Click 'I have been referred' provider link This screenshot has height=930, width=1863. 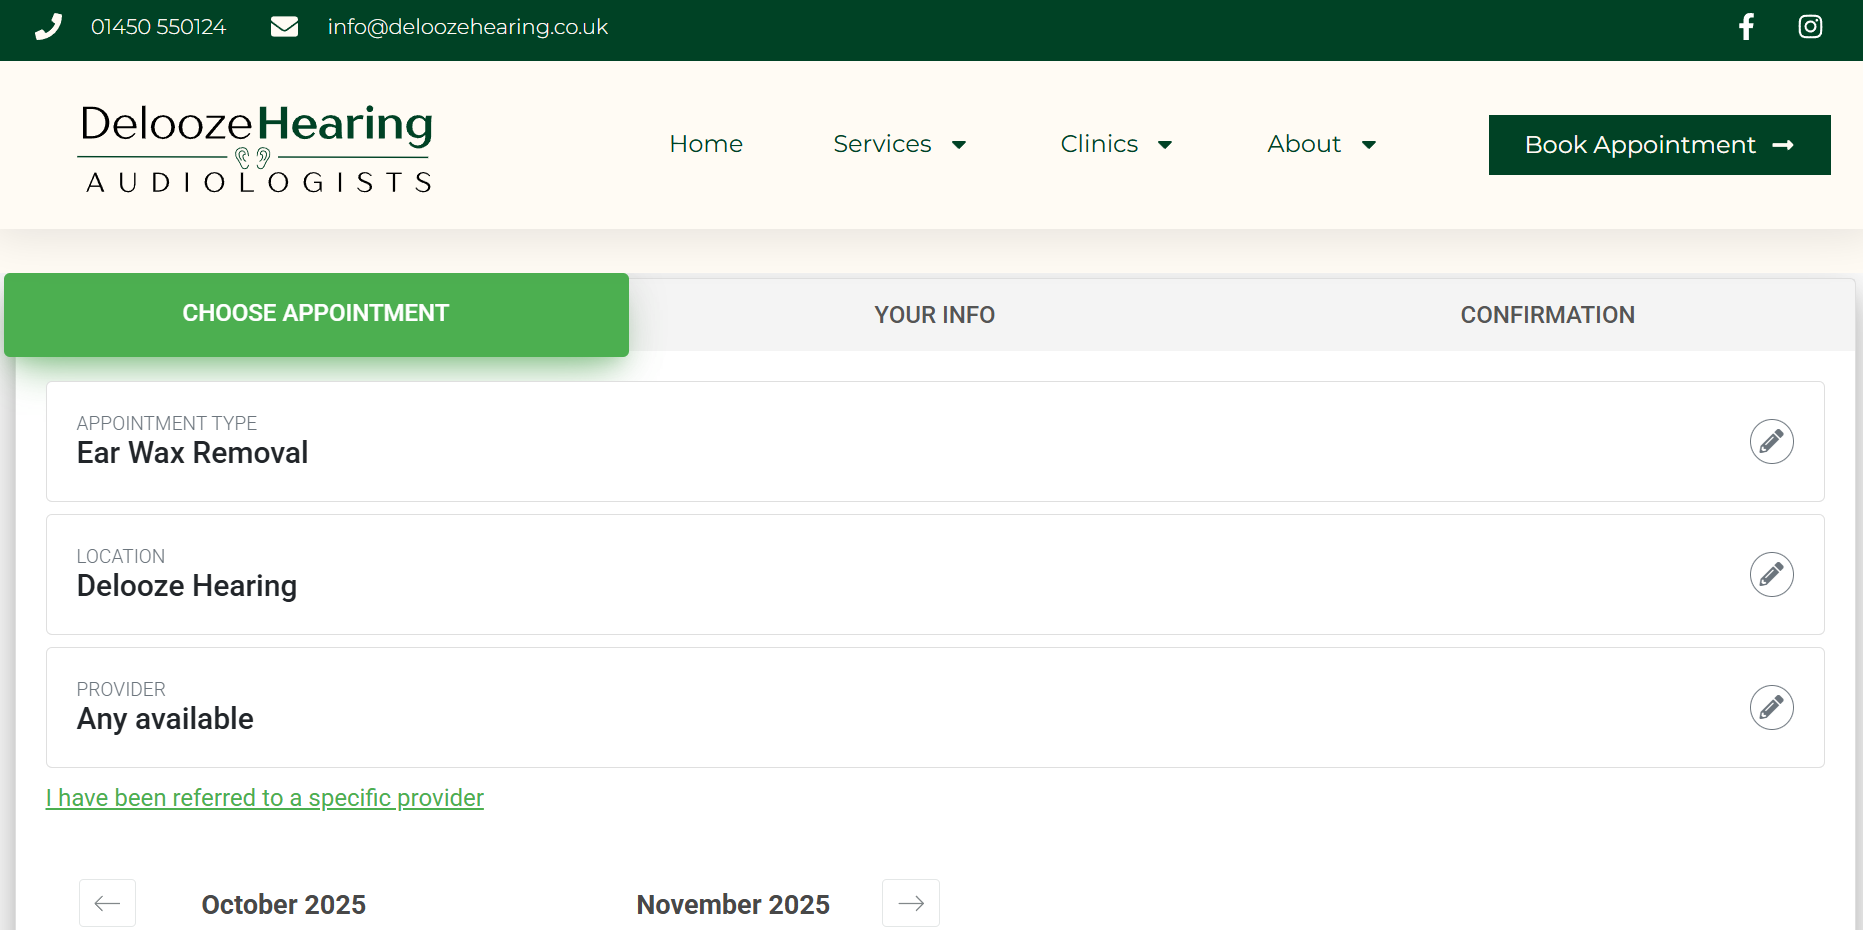click(x=265, y=798)
